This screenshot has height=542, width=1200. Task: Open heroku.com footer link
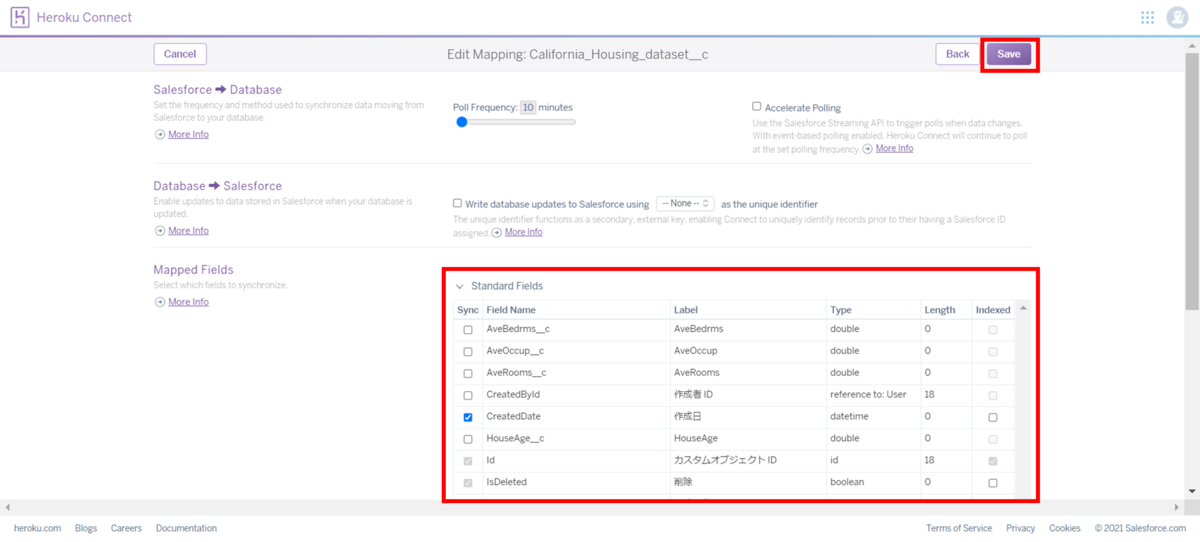tap(37, 528)
